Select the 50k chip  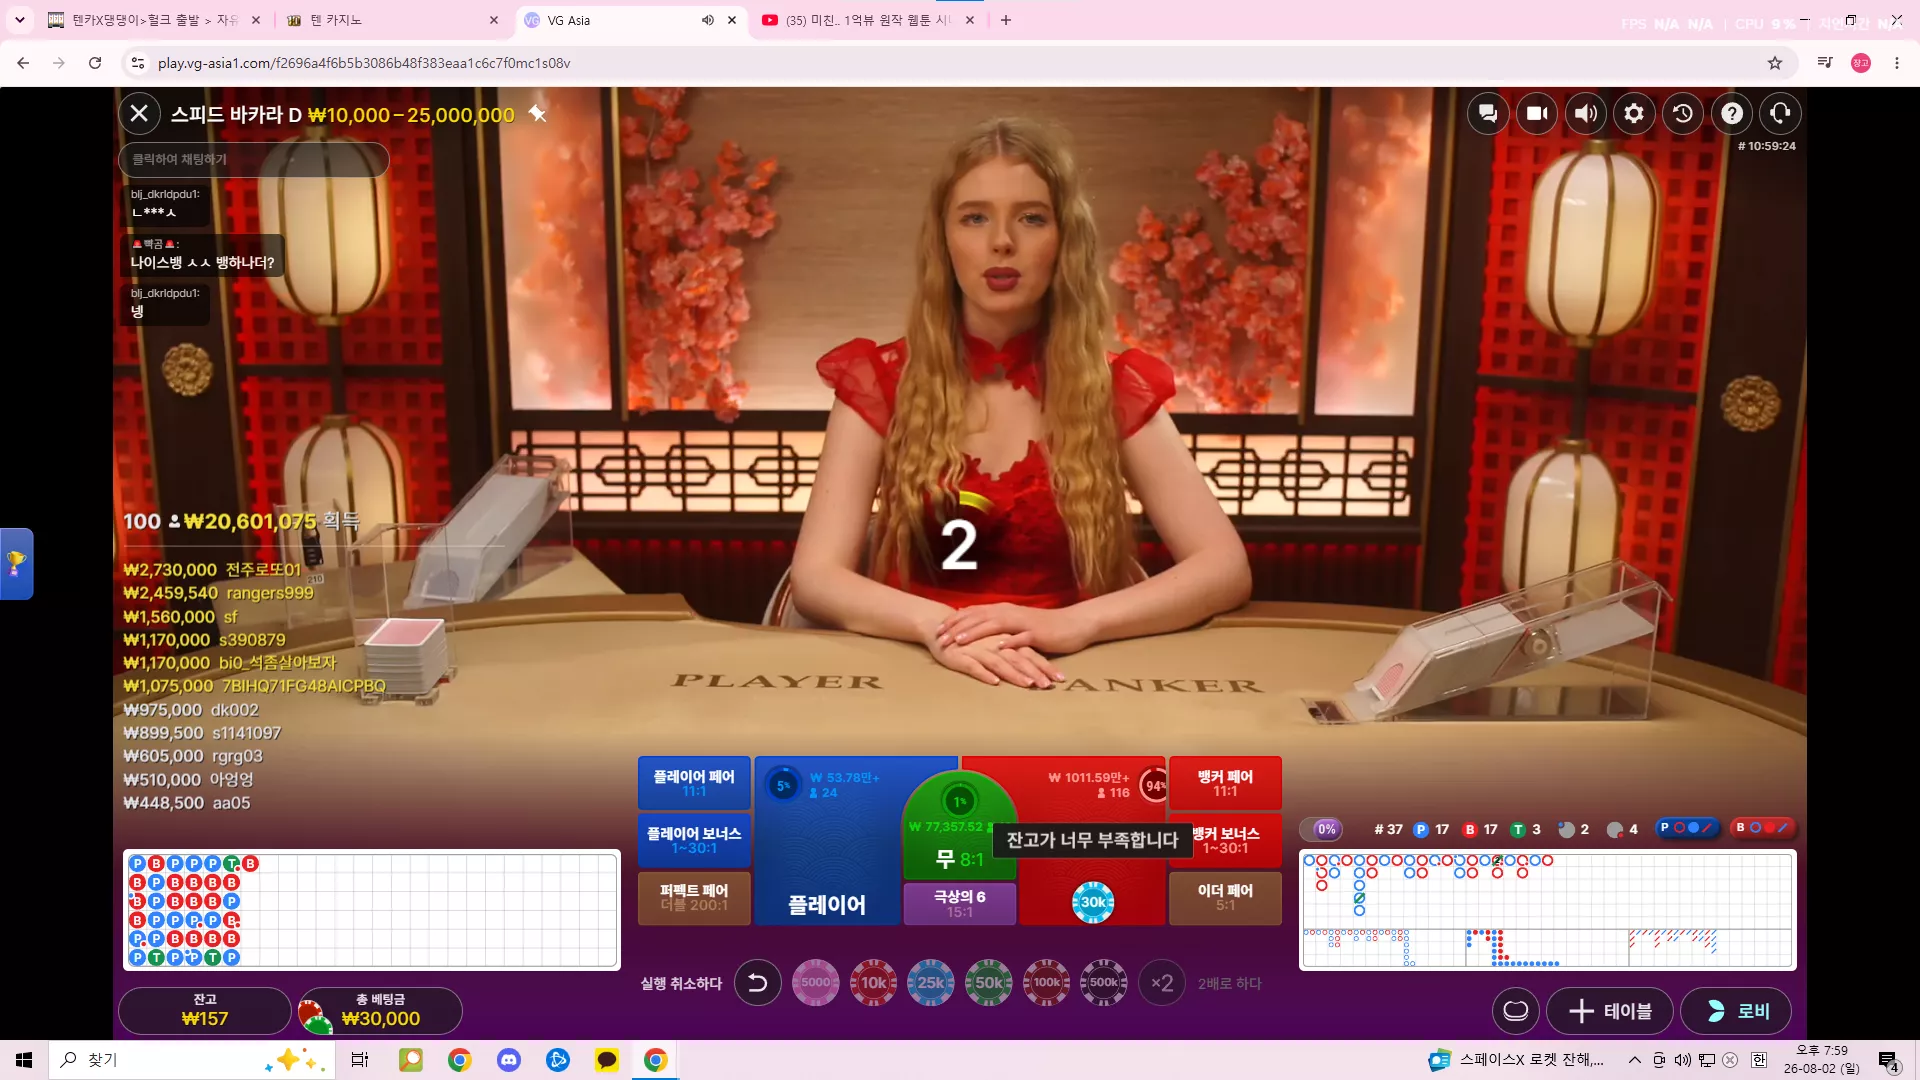[989, 983]
